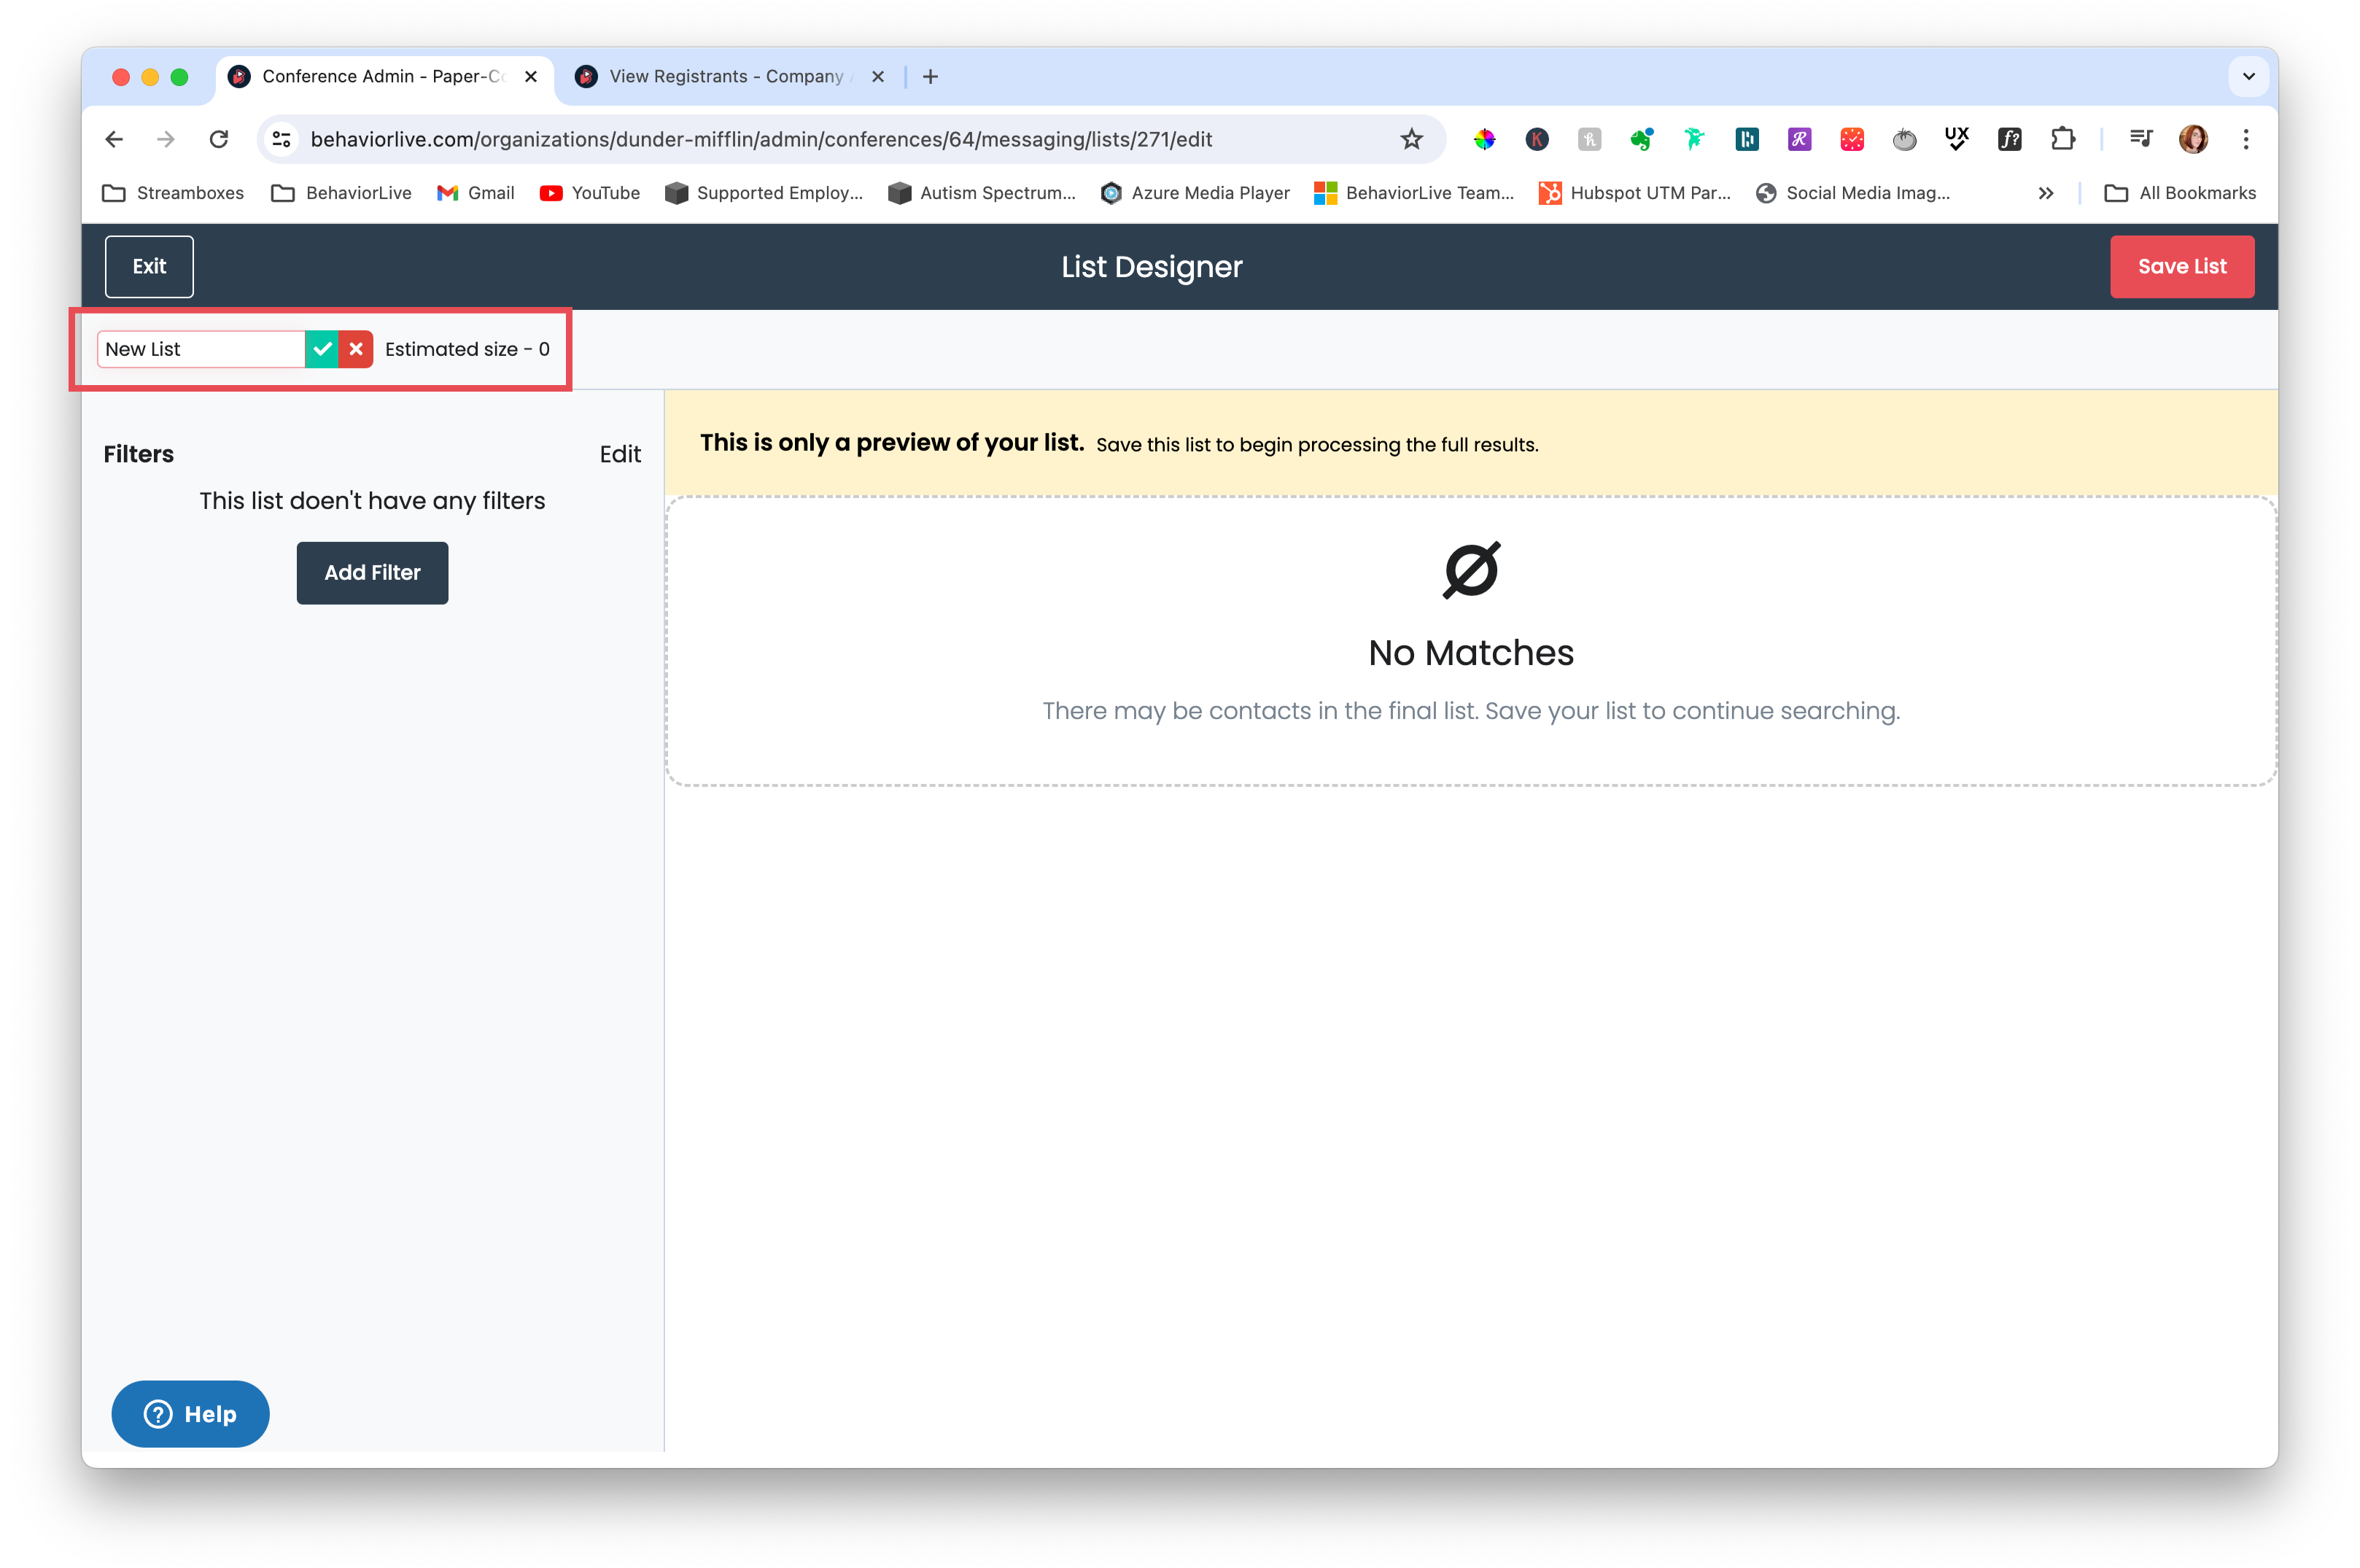Show hidden bookmarks with double chevron
2360x1568 pixels.
pyautogui.click(x=2046, y=193)
